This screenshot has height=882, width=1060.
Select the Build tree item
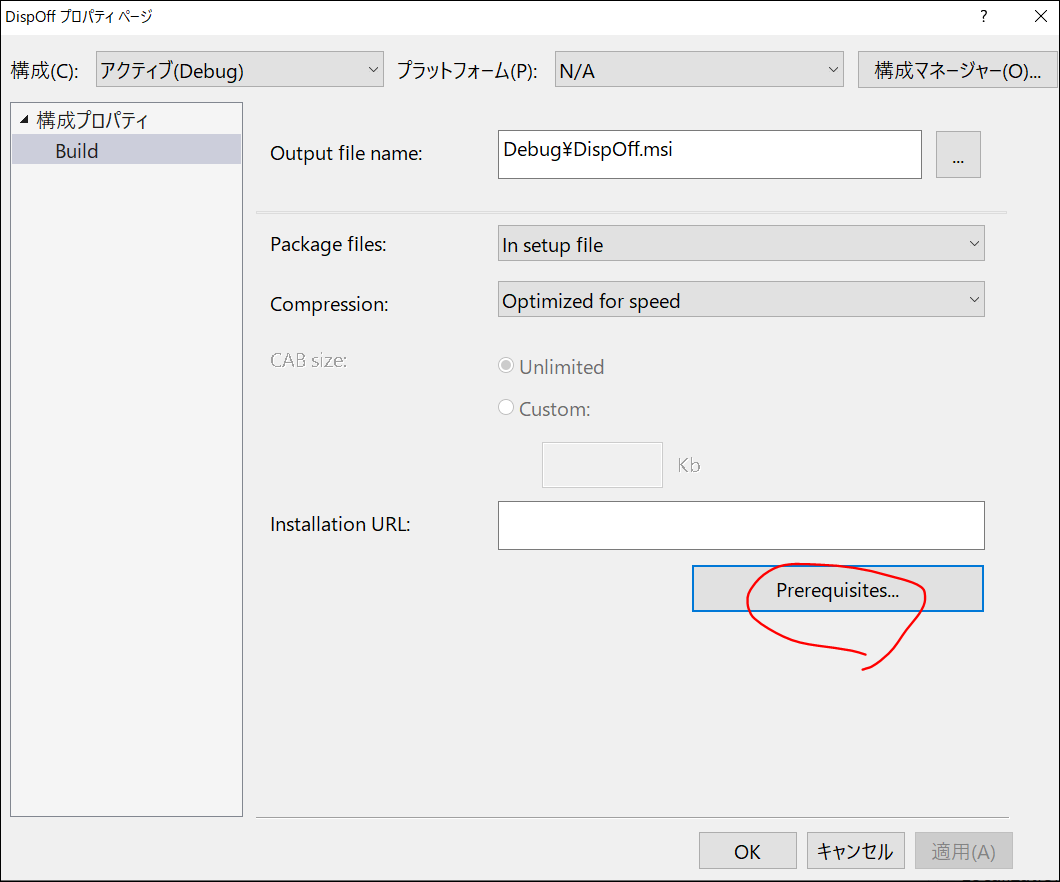point(126,150)
